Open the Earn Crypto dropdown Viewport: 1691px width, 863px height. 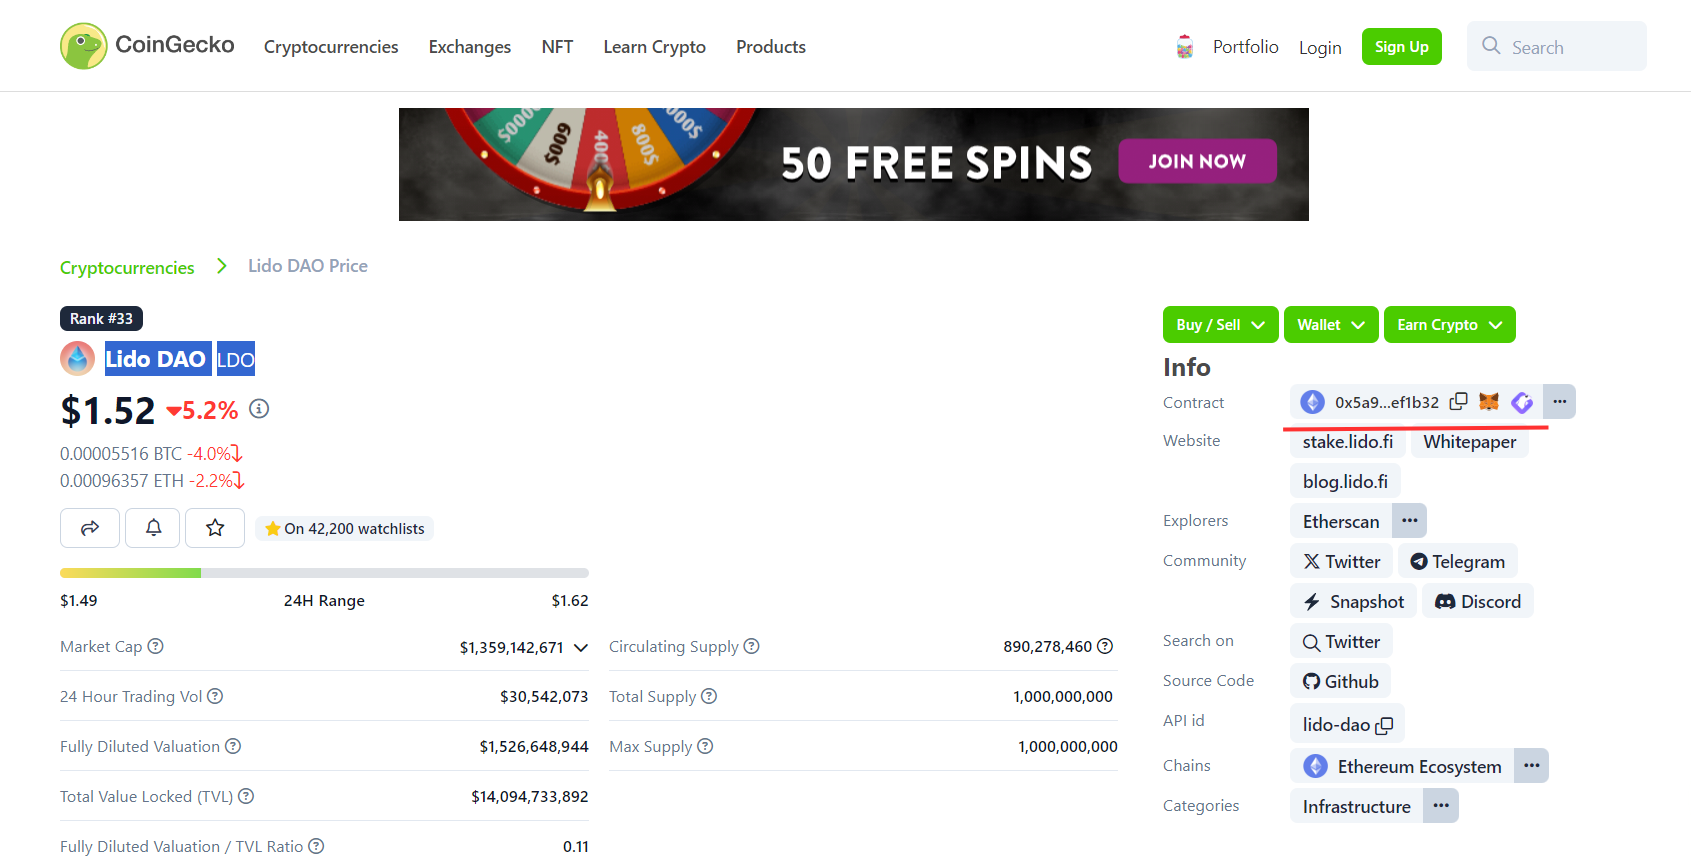(1449, 324)
